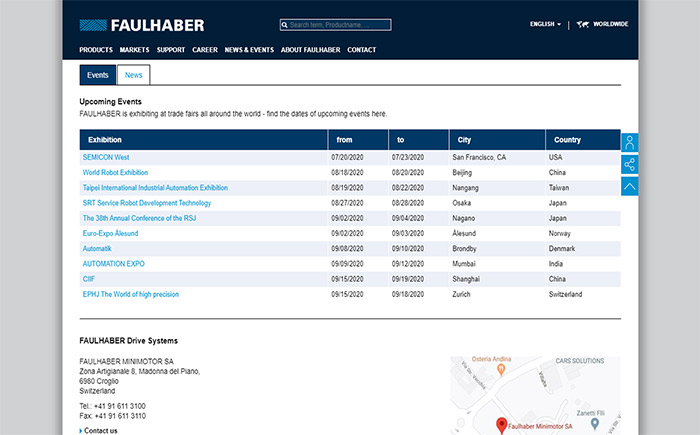Open The 38th Annual Conference of the RSJ
The height and width of the screenshot is (435, 700).
coord(139,218)
